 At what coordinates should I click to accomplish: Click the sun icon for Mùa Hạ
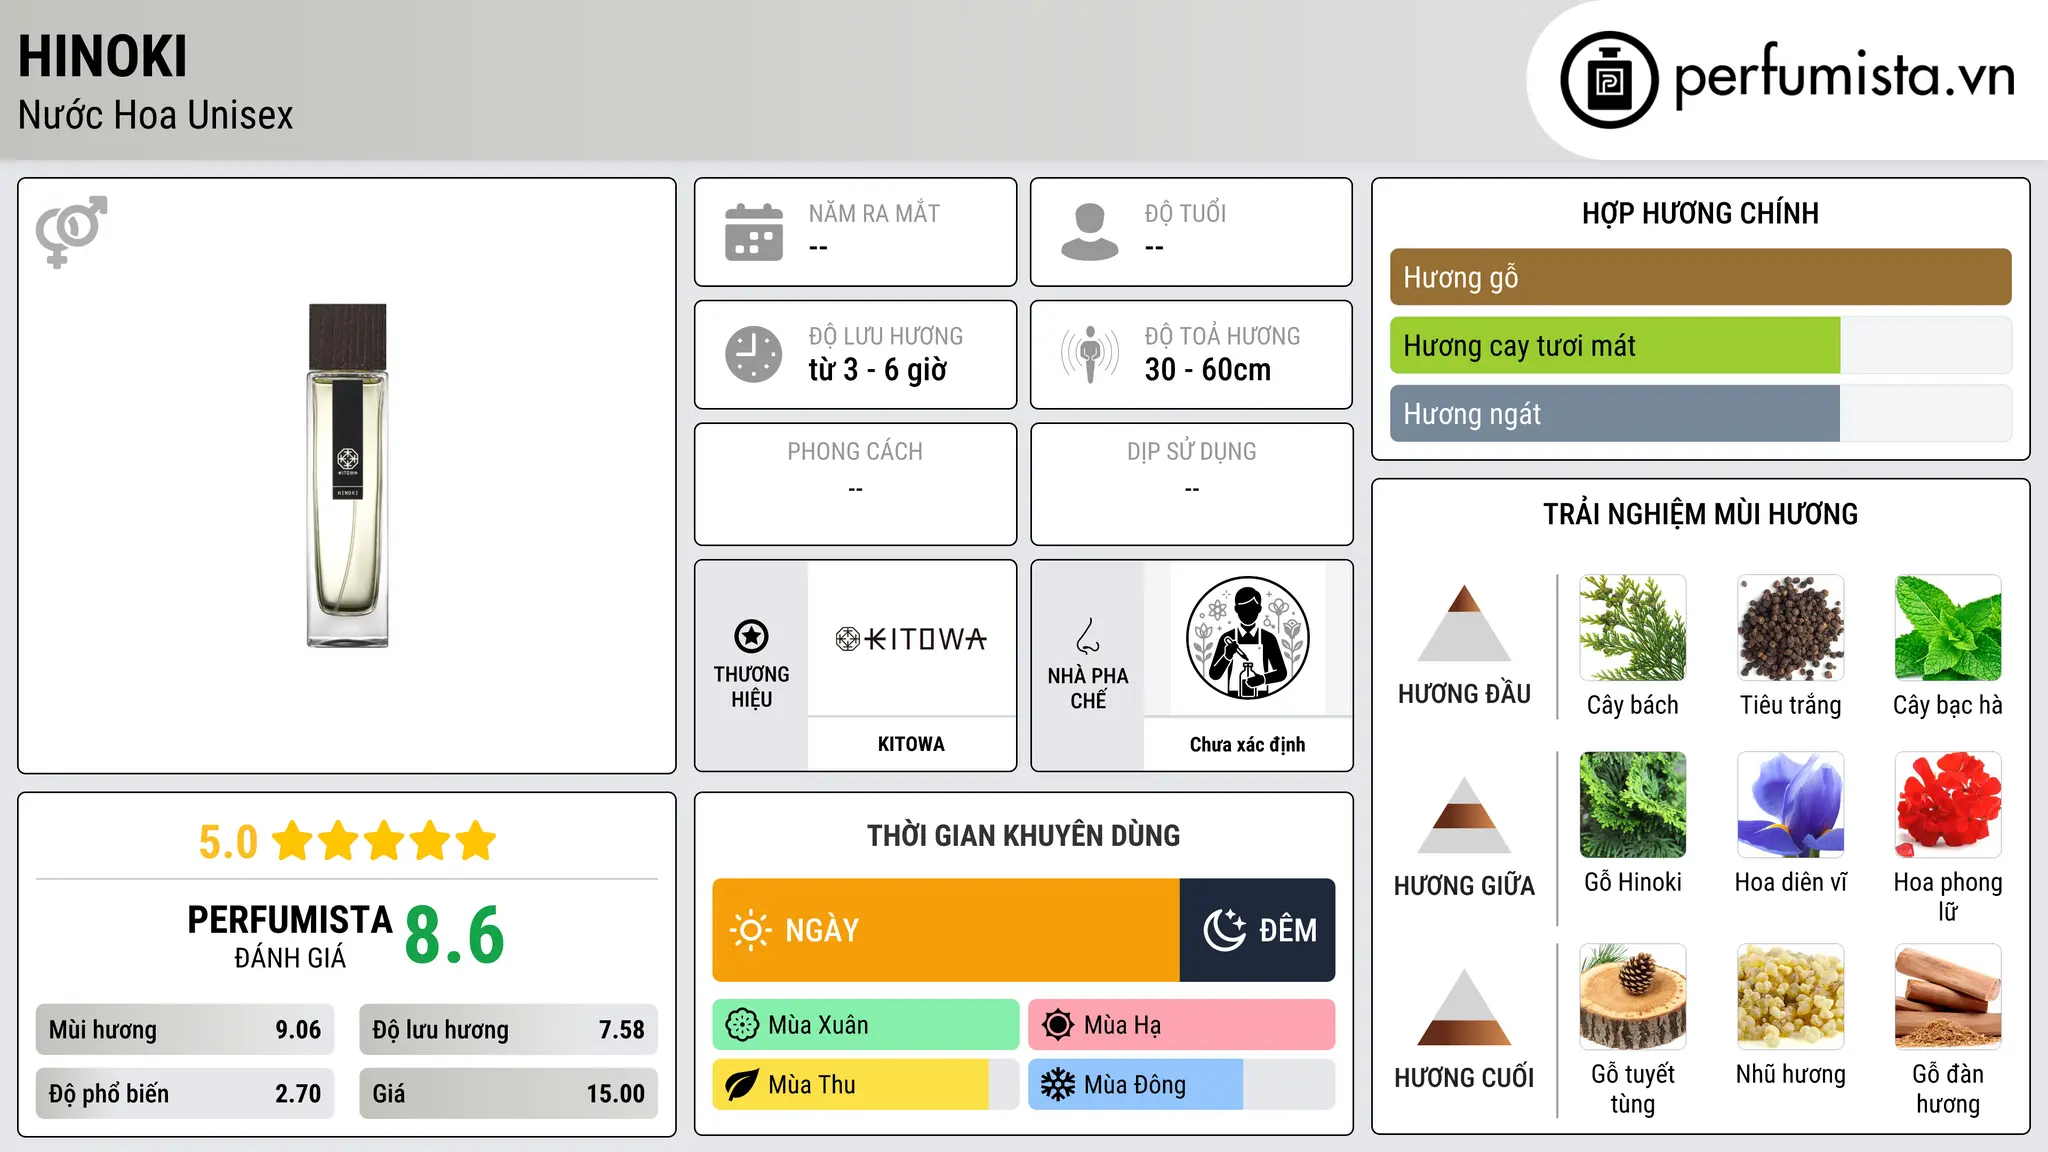(x=1058, y=1025)
